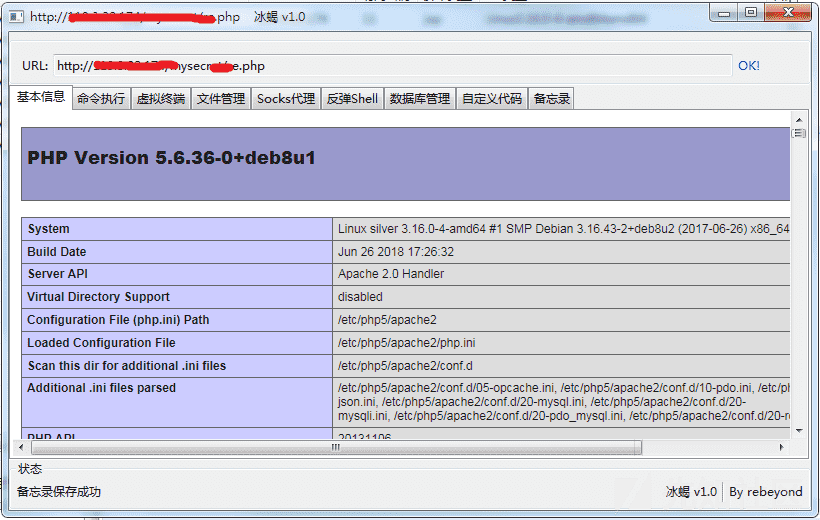Select the Build Date label cell
820x520 pixels.
177,252
